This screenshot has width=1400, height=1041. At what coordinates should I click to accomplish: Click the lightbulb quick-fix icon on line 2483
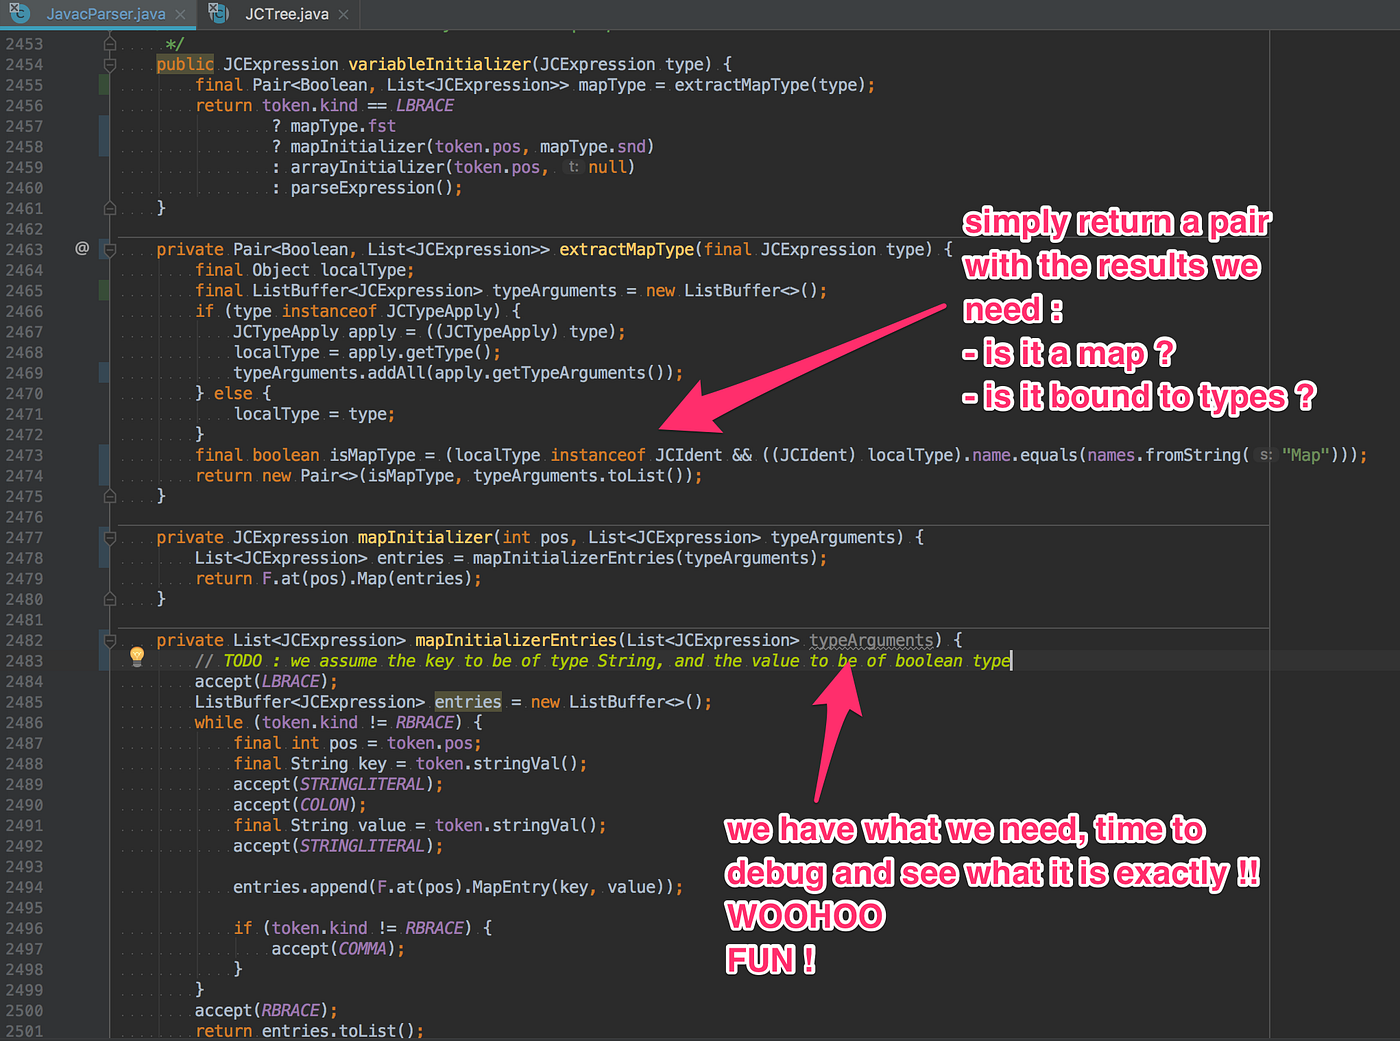(x=136, y=655)
